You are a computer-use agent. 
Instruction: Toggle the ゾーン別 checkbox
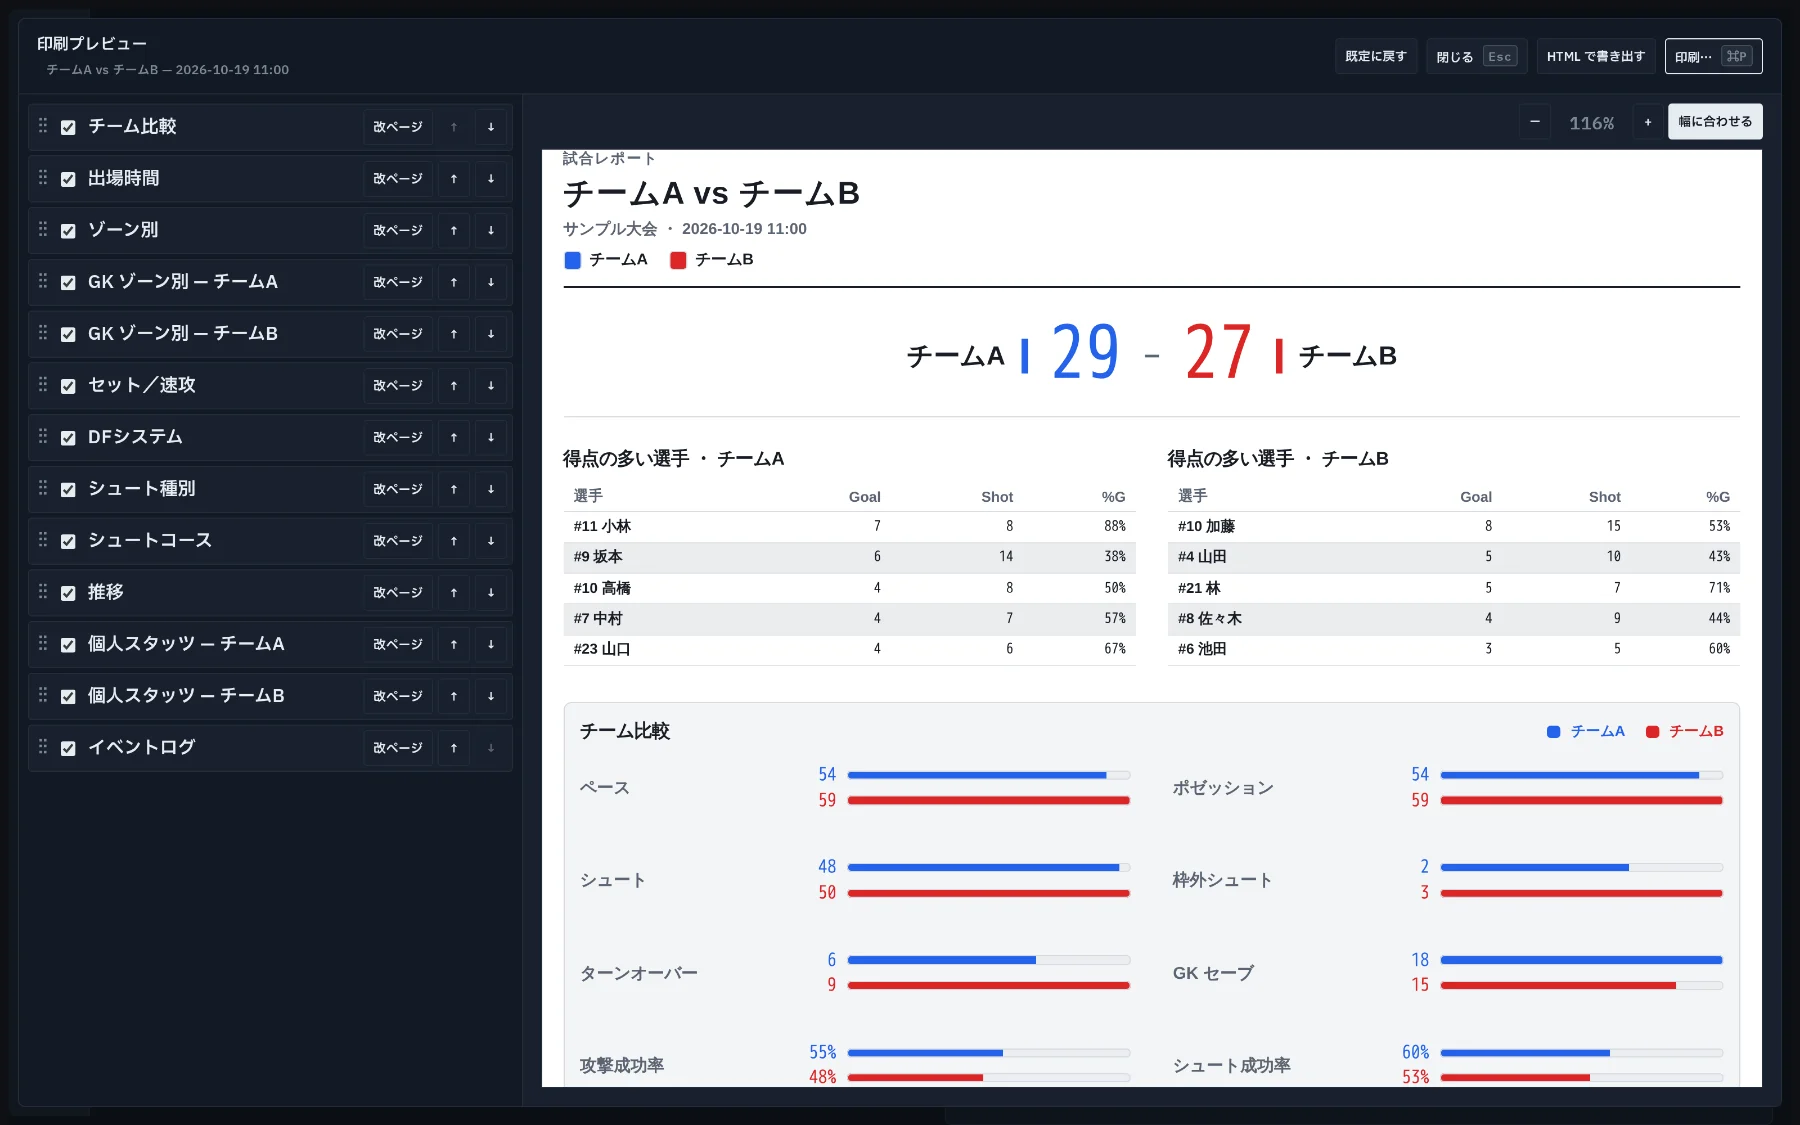68,231
